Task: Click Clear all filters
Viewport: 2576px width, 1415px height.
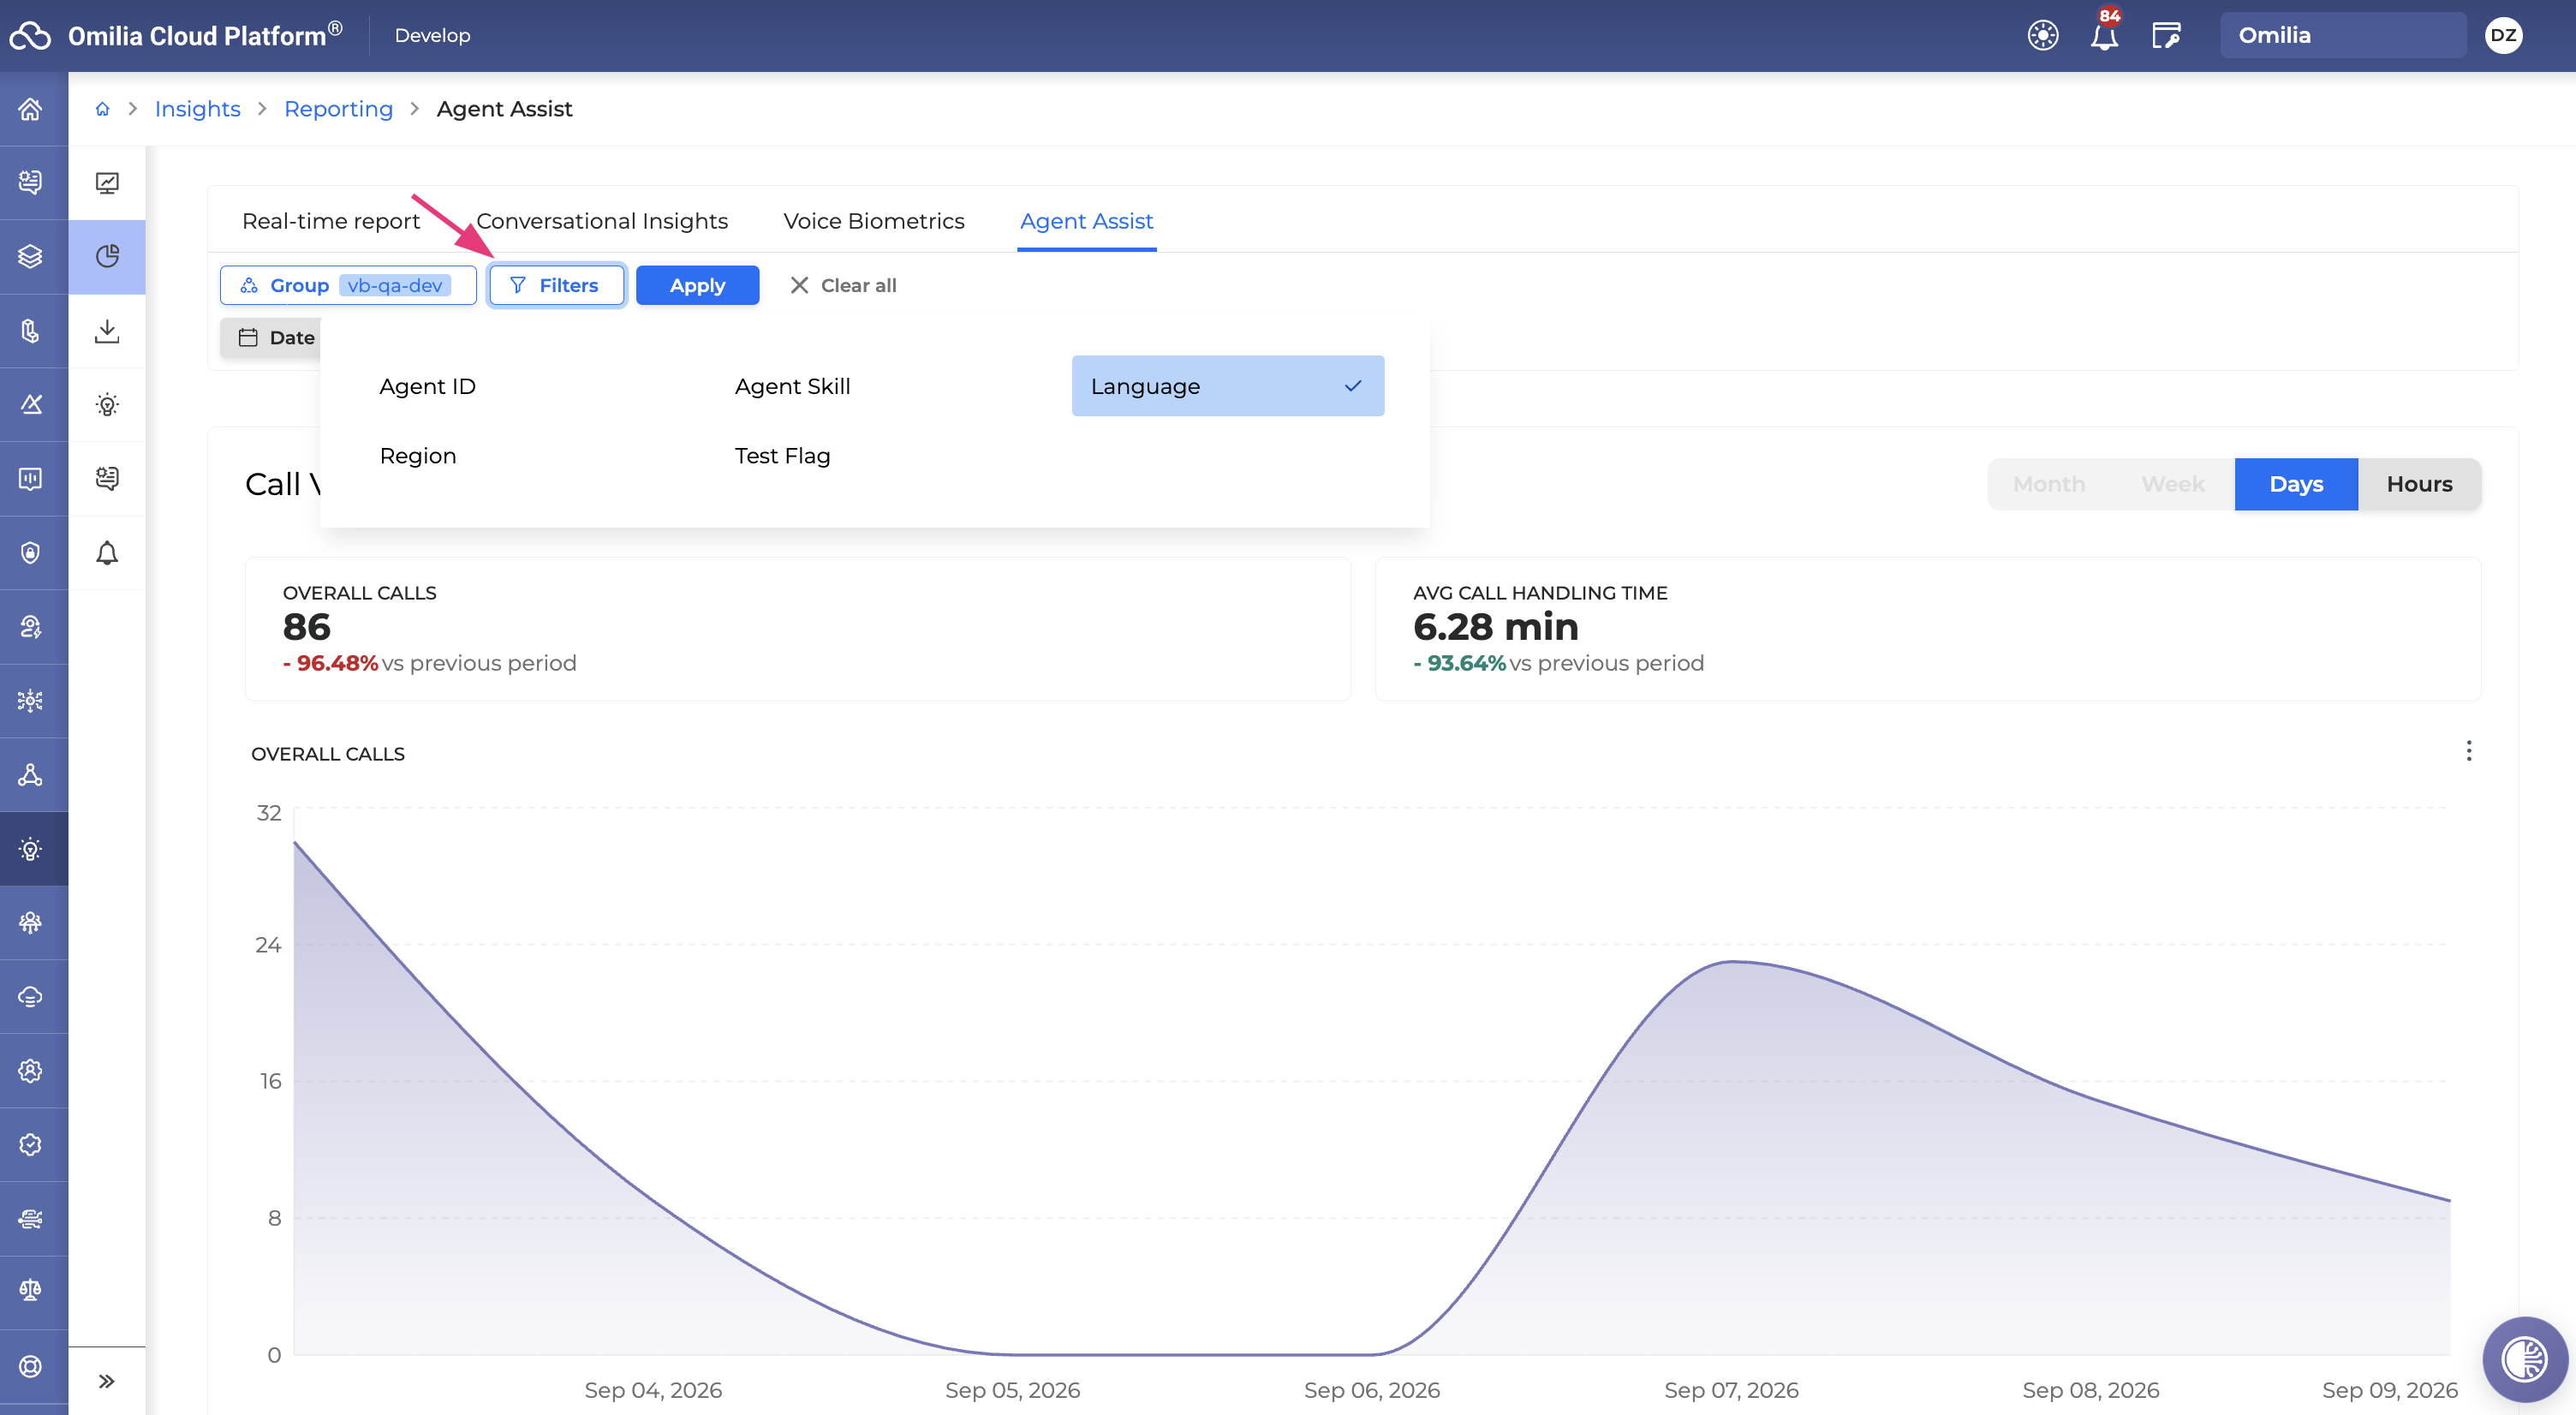Action: pos(843,285)
